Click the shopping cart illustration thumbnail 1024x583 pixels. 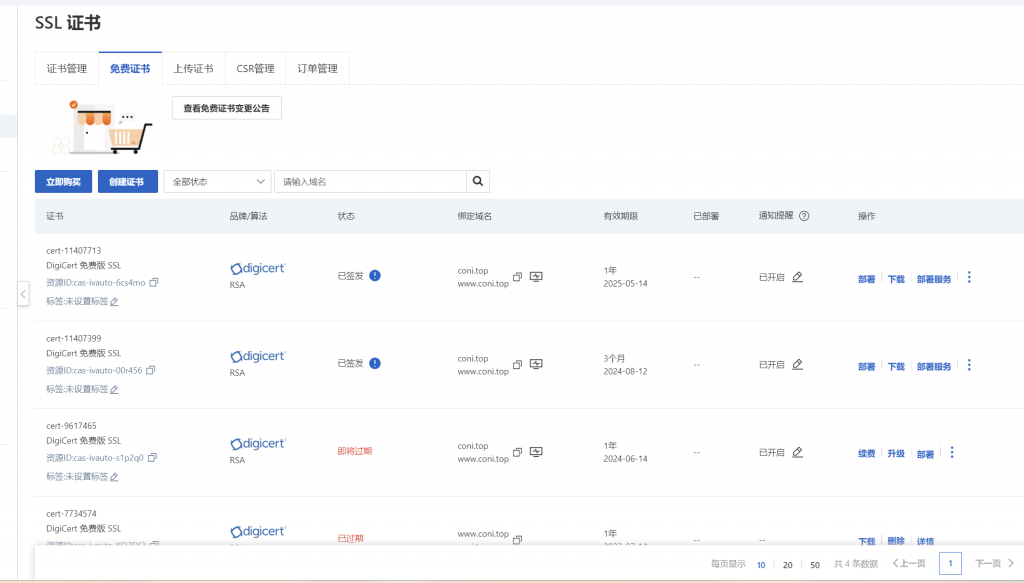(101, 127)
